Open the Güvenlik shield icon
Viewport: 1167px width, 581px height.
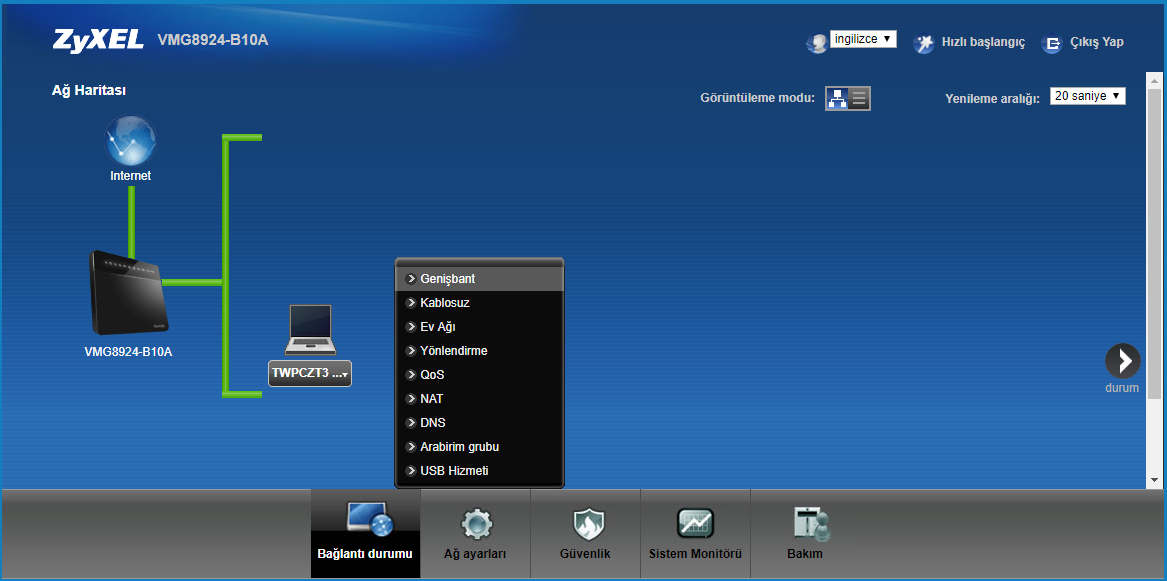(x=588, y=524)
